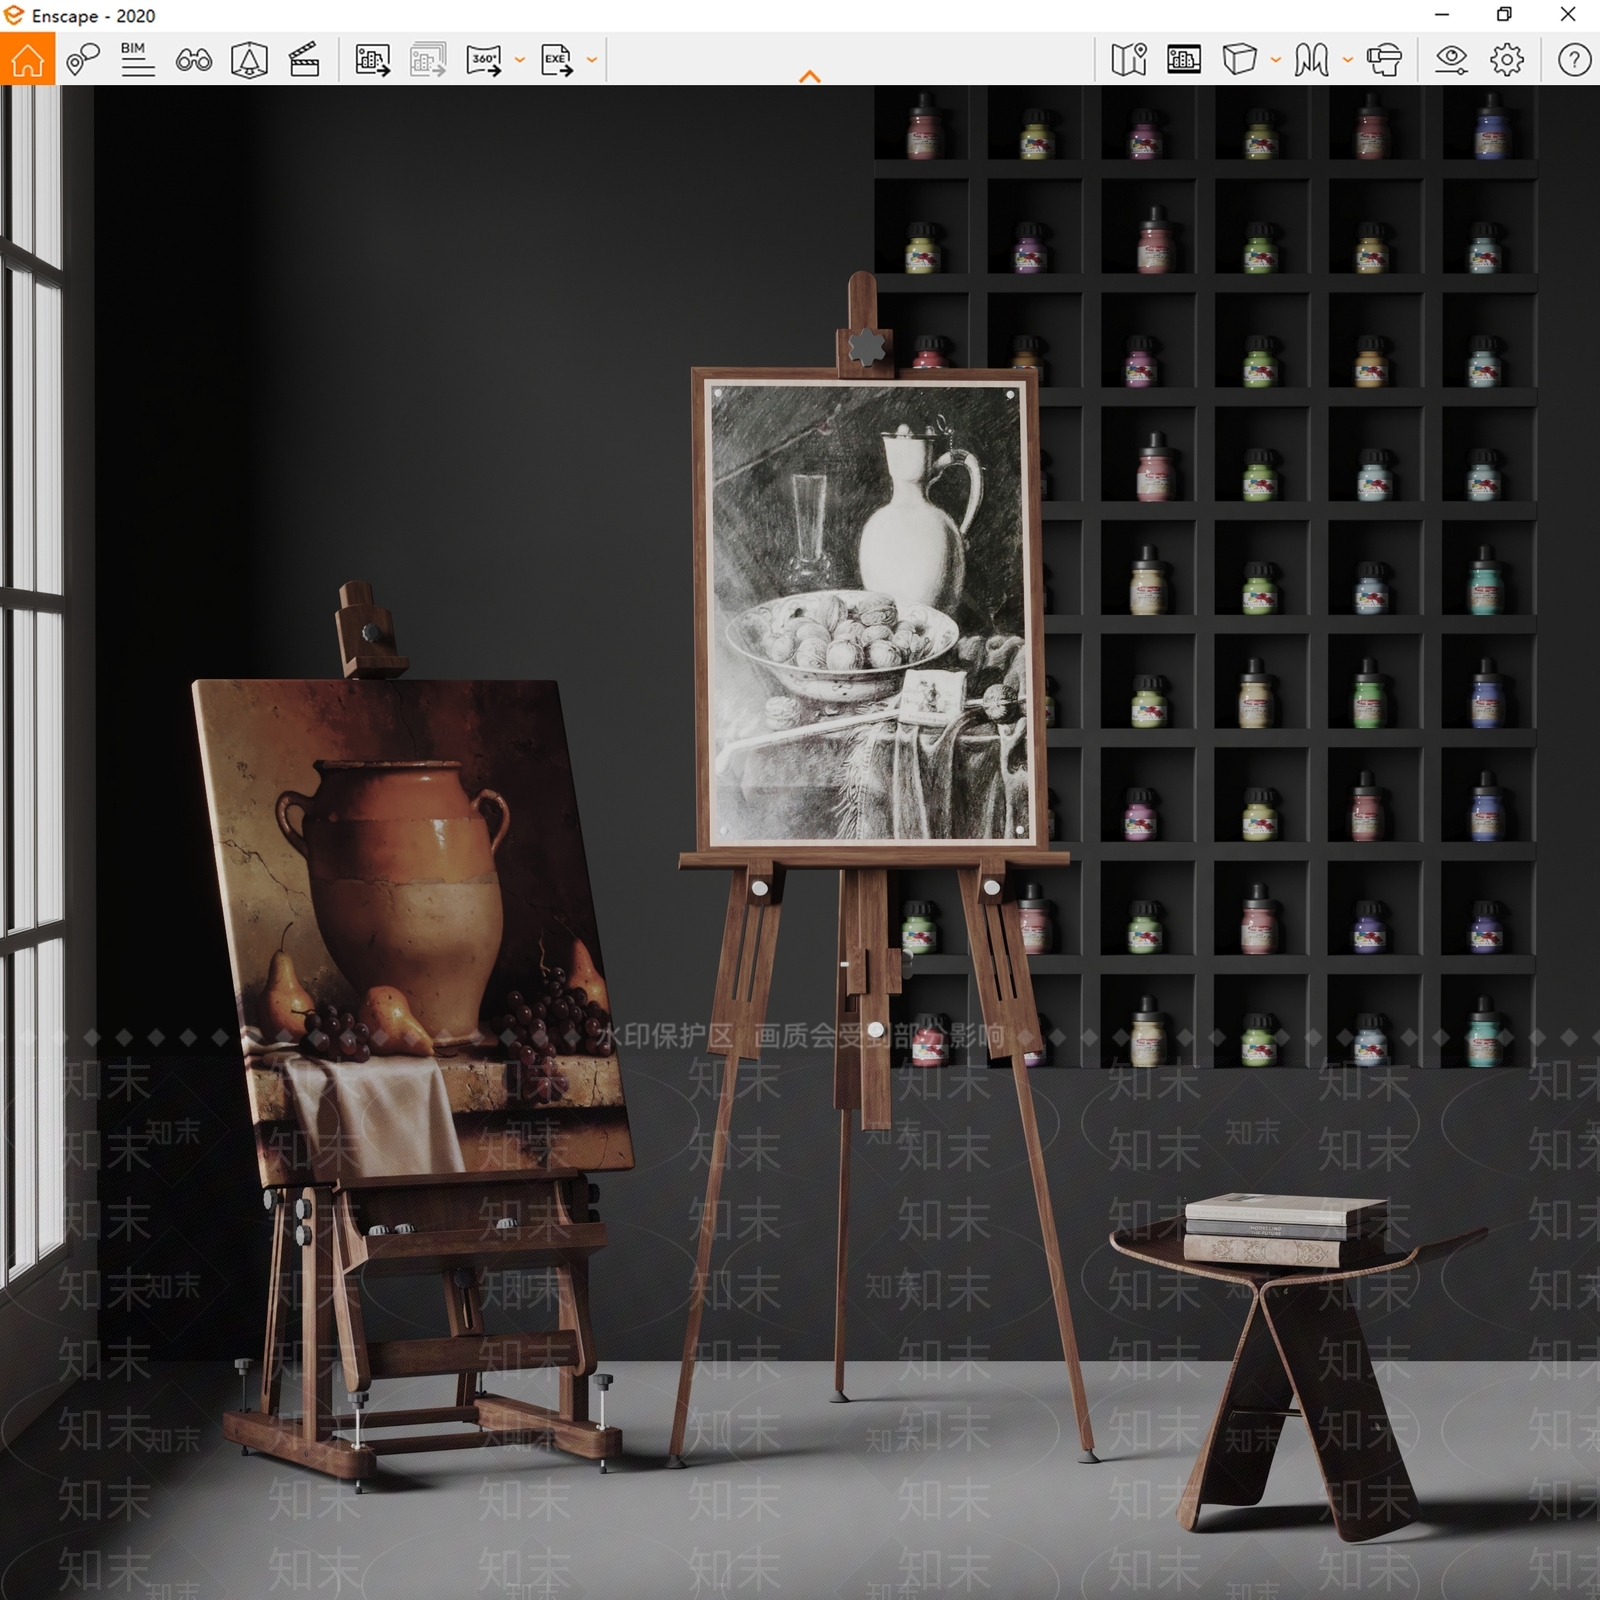Close the Enscape window
The width and height of the screenshot is (1600, 1600).
point(1568,15)
